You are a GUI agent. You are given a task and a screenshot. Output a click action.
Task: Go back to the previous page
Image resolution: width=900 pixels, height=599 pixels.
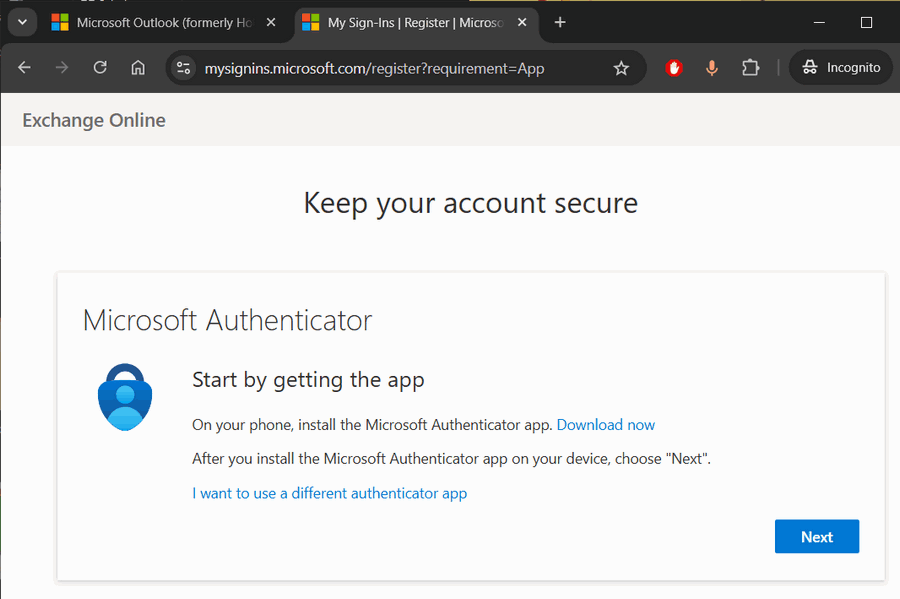click(x=25, y=68)
